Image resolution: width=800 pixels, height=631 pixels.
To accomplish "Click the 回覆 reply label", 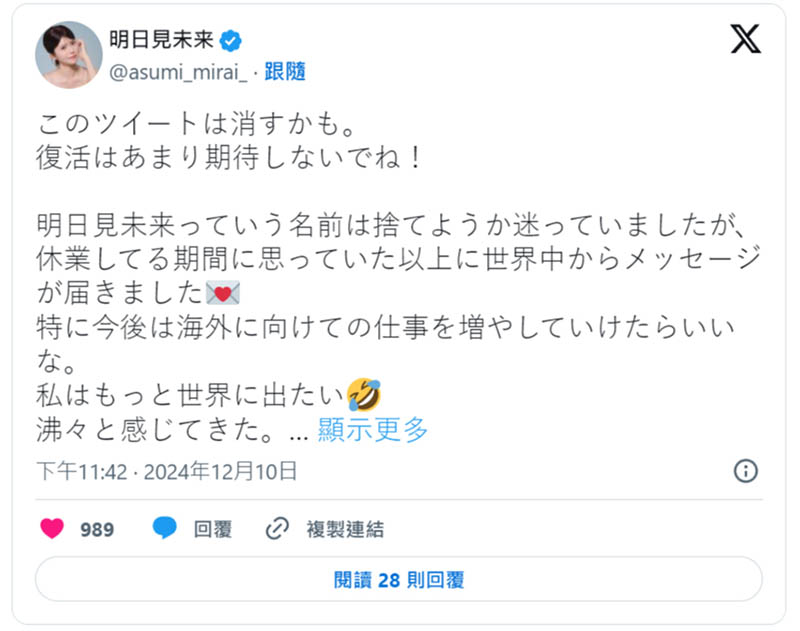I will tap(212, 529).
